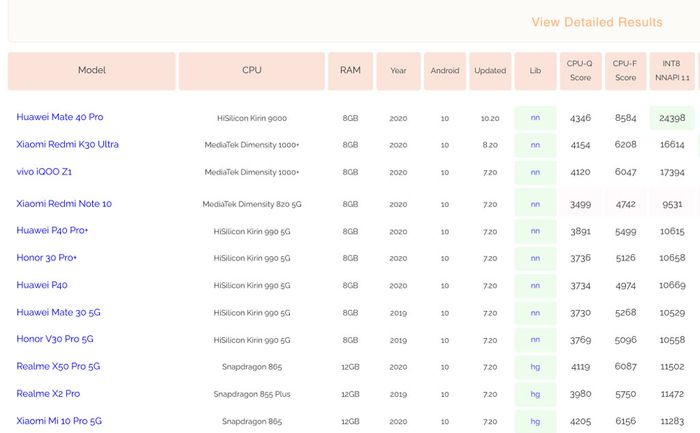Select INT8 score 10669
This screenshot has width=700, height=433.
(672, 285)
